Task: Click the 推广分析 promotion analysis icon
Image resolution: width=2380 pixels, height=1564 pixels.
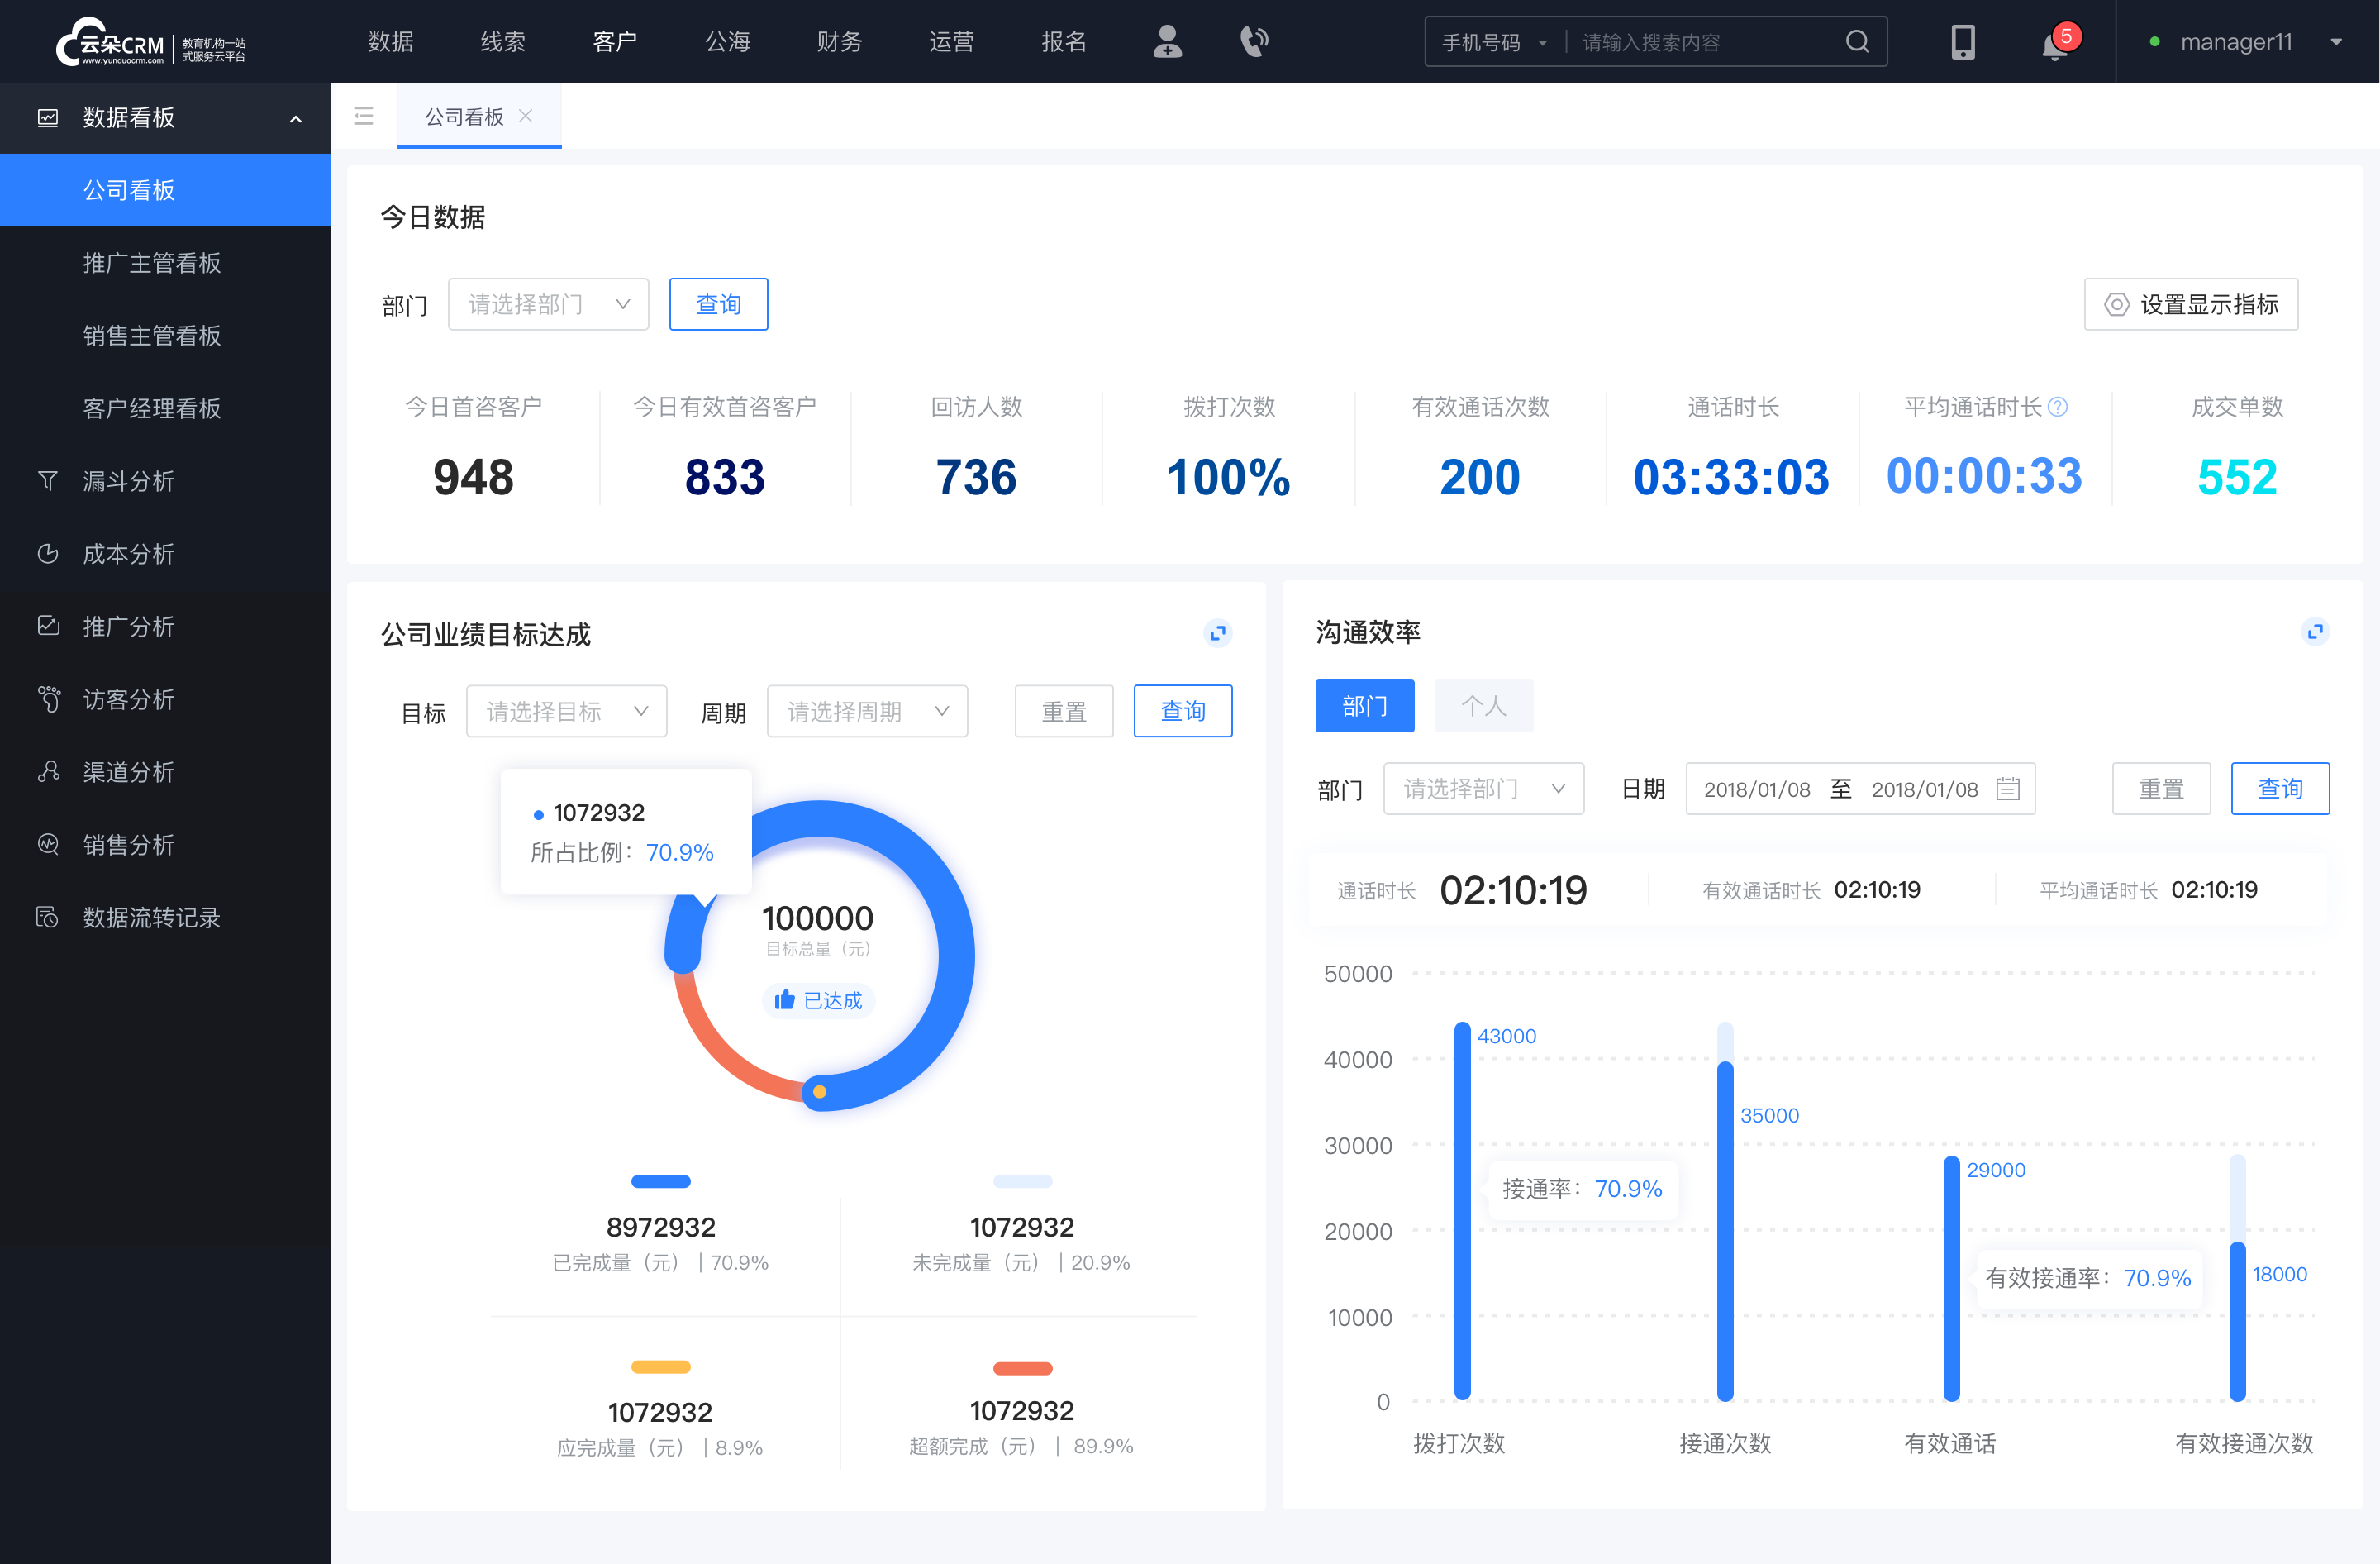Action: click(47, 625)
